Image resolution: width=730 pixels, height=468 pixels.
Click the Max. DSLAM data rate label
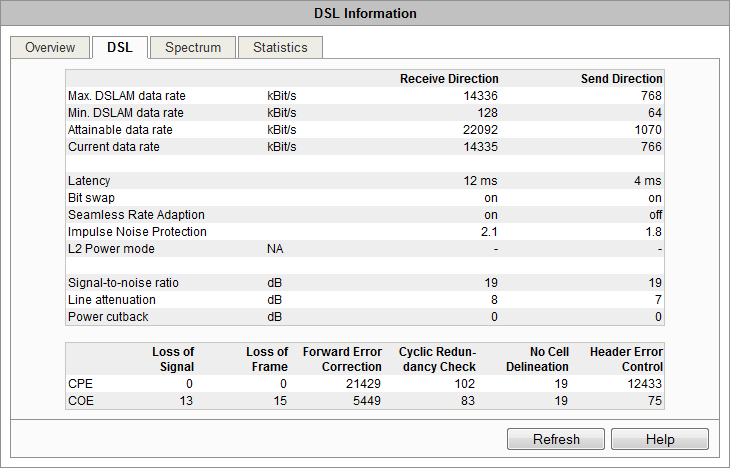(127, 96)
